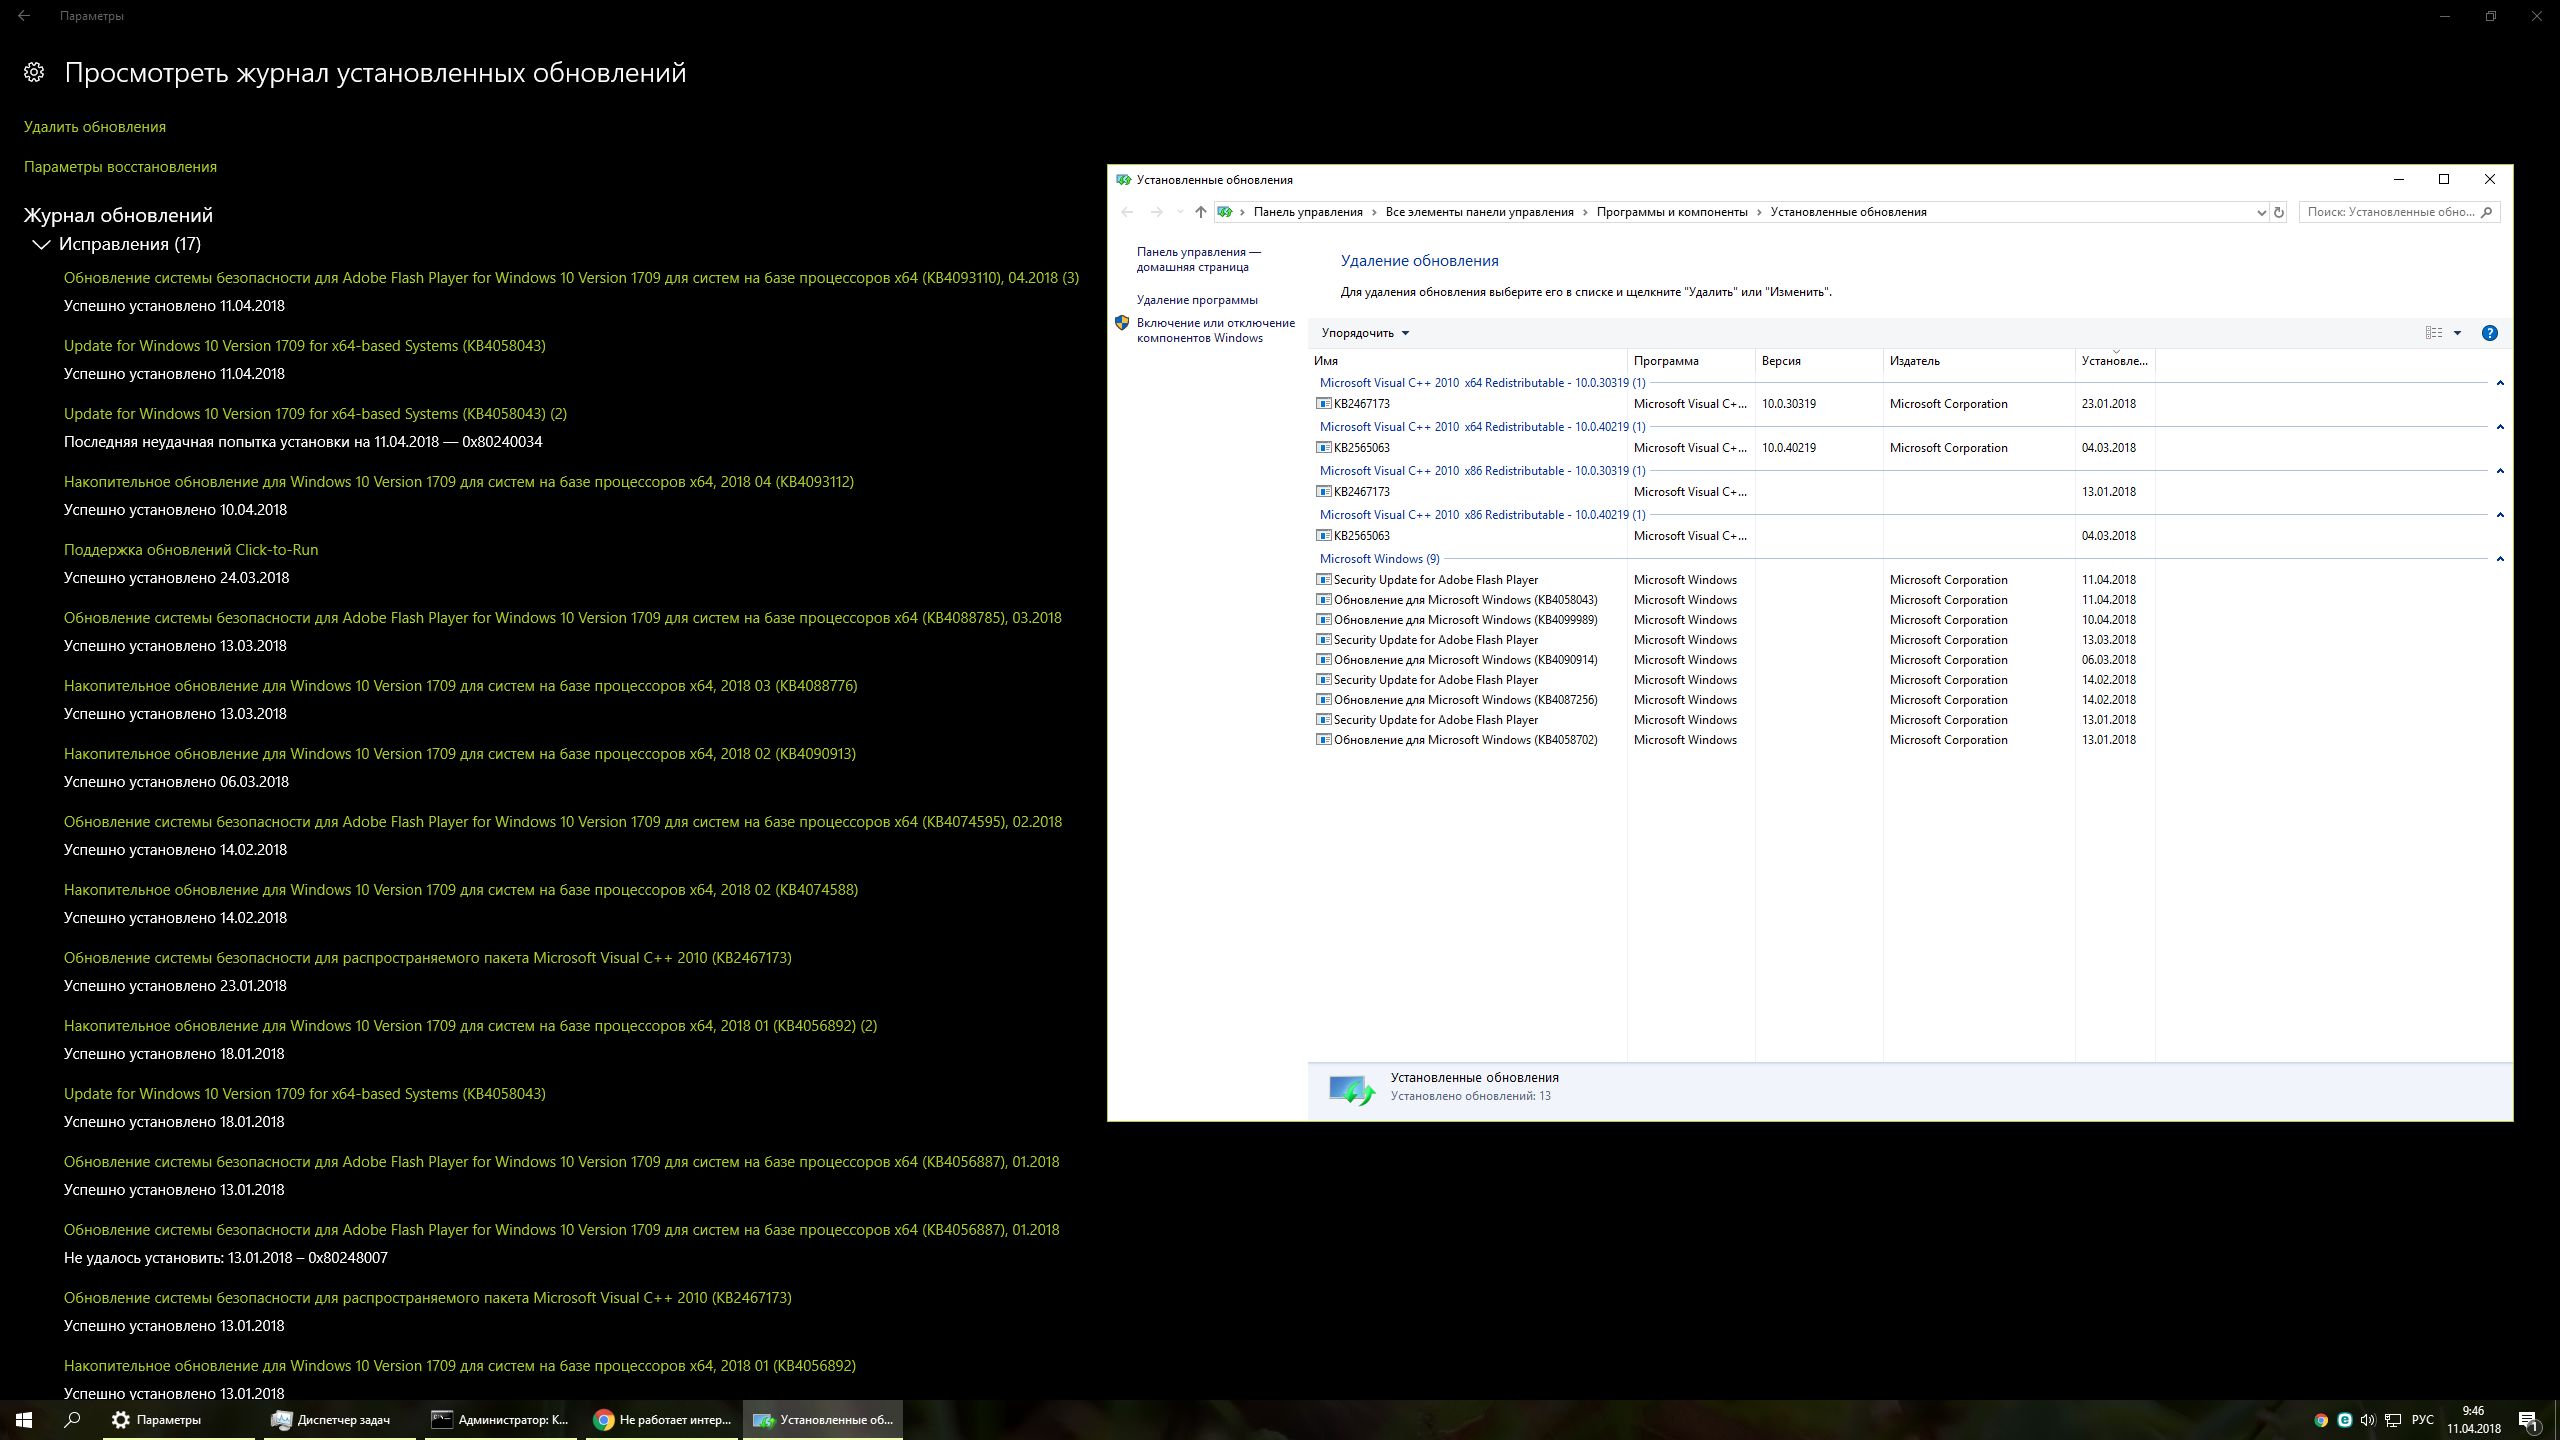Viewport: 2560px width, 1440px height.
Task: Open recent locations dropdown arrow in explorer
Action: click(1180, 212)
